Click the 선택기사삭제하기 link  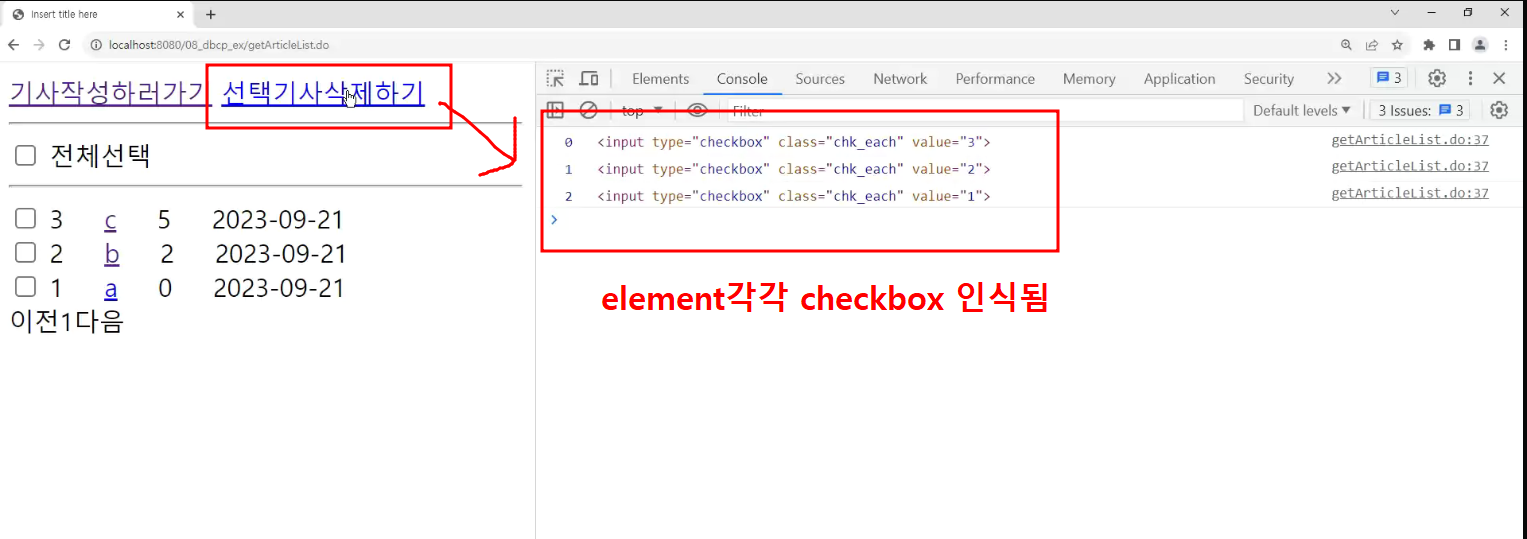pyautogui.click(x=323, y=93)
